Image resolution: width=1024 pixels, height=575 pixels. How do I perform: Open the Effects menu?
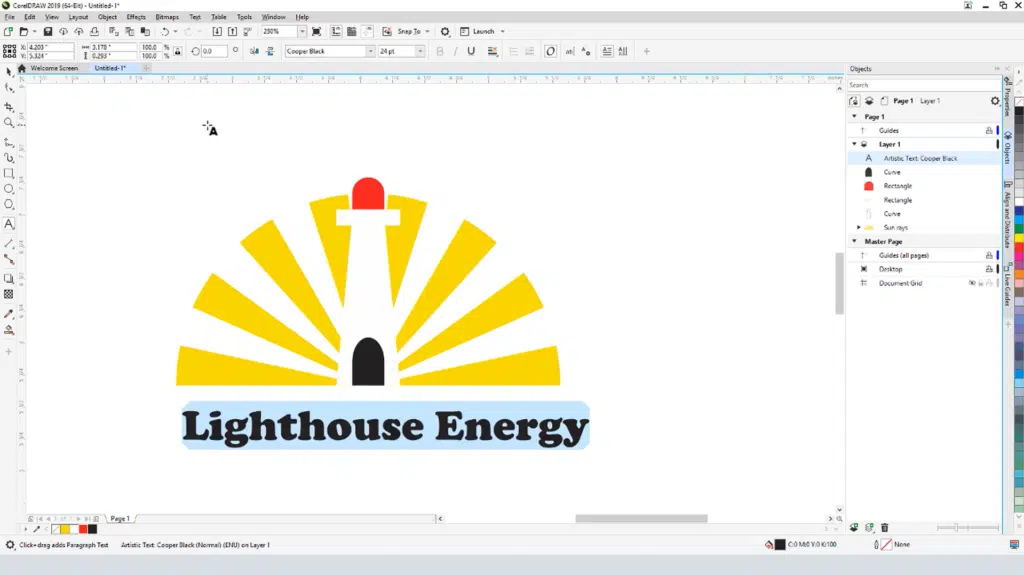pos(136,17)
